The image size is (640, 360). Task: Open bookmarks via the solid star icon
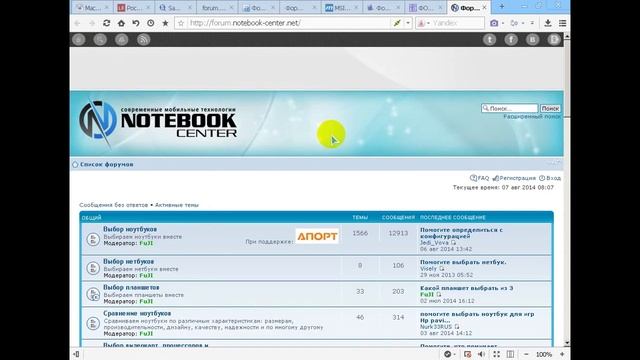pyautogui.click(x=165, y=23)
